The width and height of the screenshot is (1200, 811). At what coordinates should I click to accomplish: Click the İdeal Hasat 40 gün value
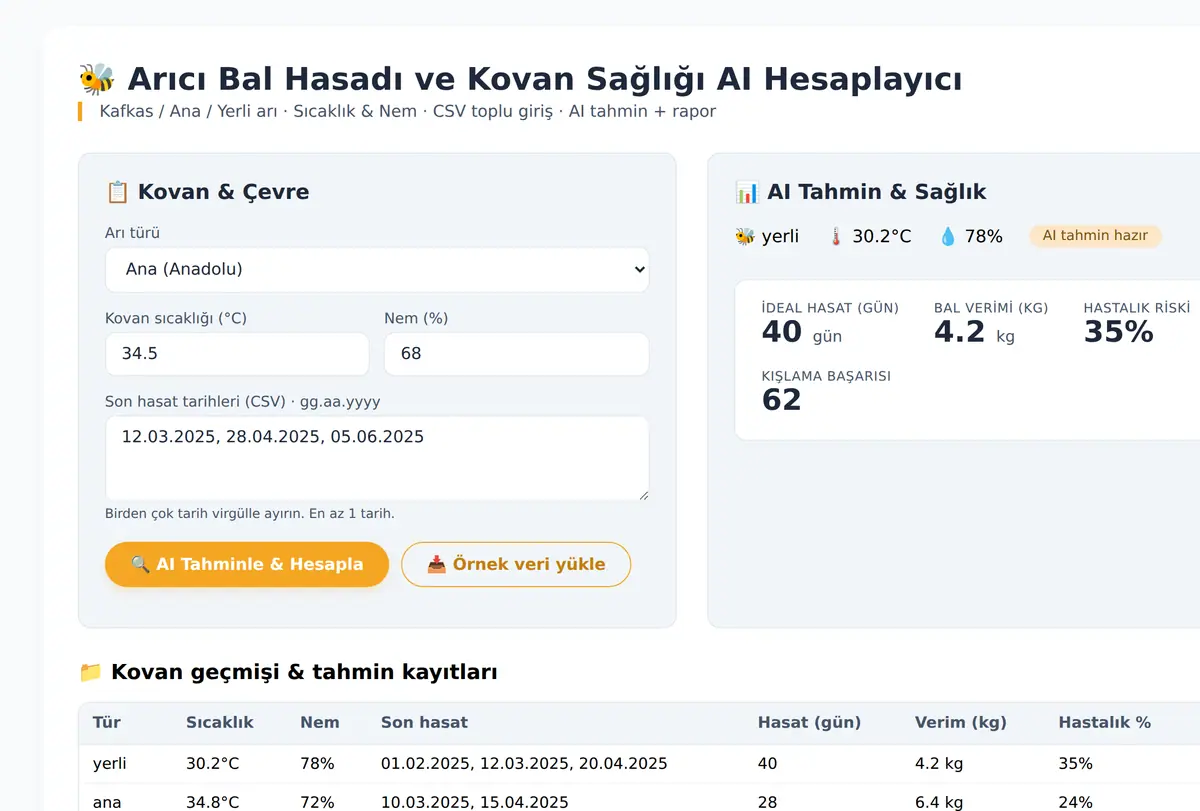[x=802, y=332]
